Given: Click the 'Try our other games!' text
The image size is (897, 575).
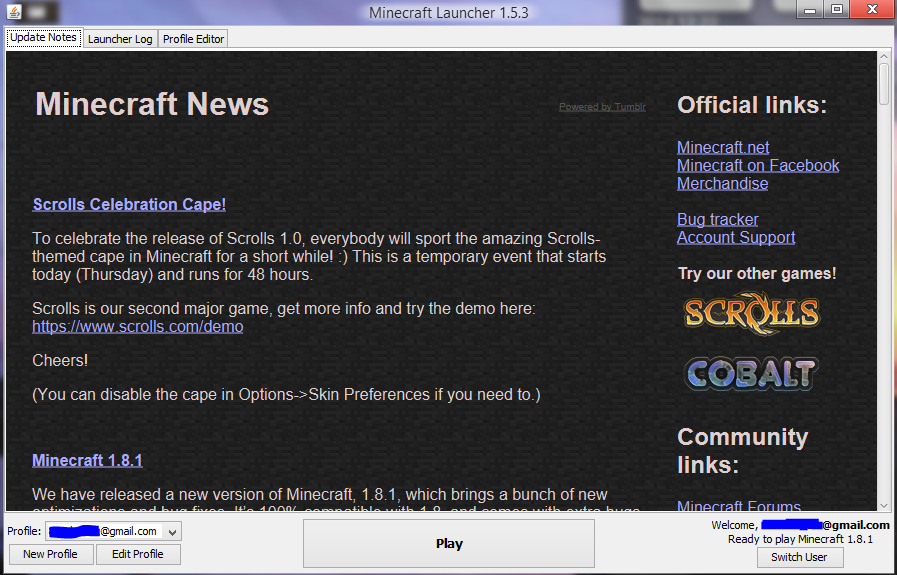Looking at the screenshot, I should (x=757, y=273).
